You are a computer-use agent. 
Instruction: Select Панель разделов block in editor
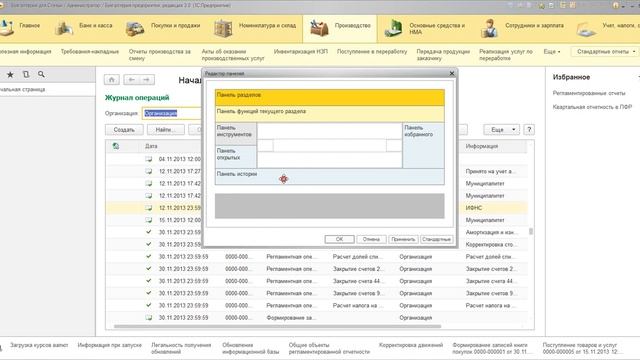click(x=330, y=98)
